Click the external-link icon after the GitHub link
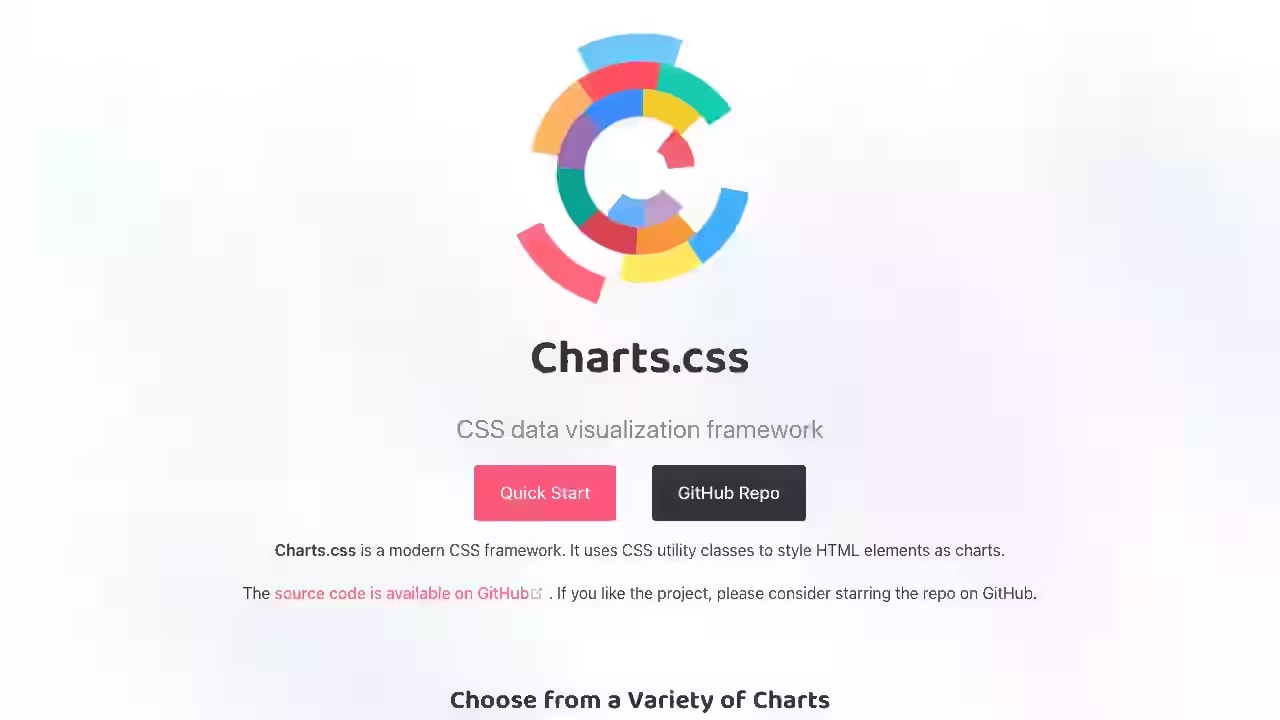This screenshot has height=720, width=1280. click(x=537, y=592)
